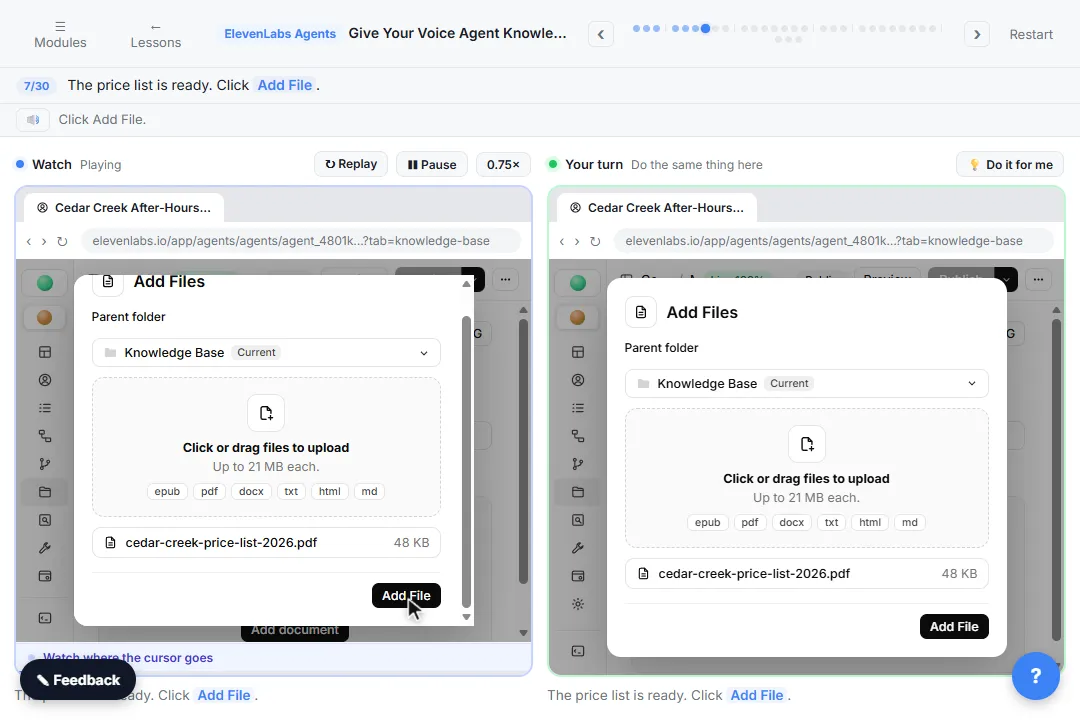Select cedar-creek-price-list-2026.pdf in Your turn dialog

click(x=807, y=574)
